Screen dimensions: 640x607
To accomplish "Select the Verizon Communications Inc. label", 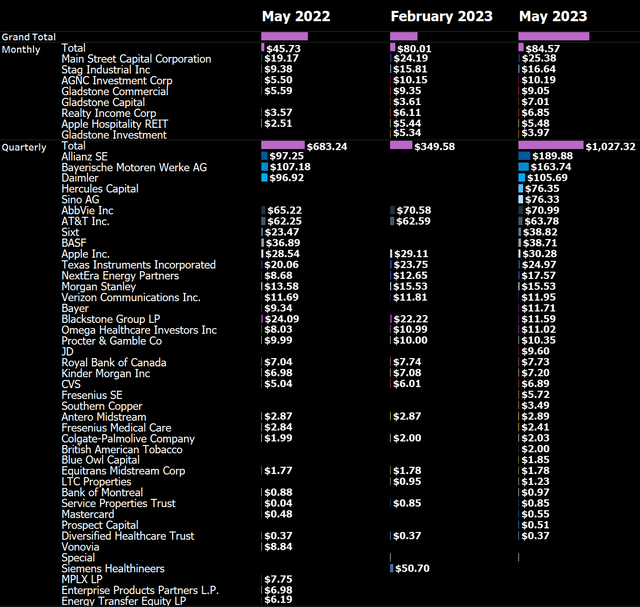I will coord(131,297).
